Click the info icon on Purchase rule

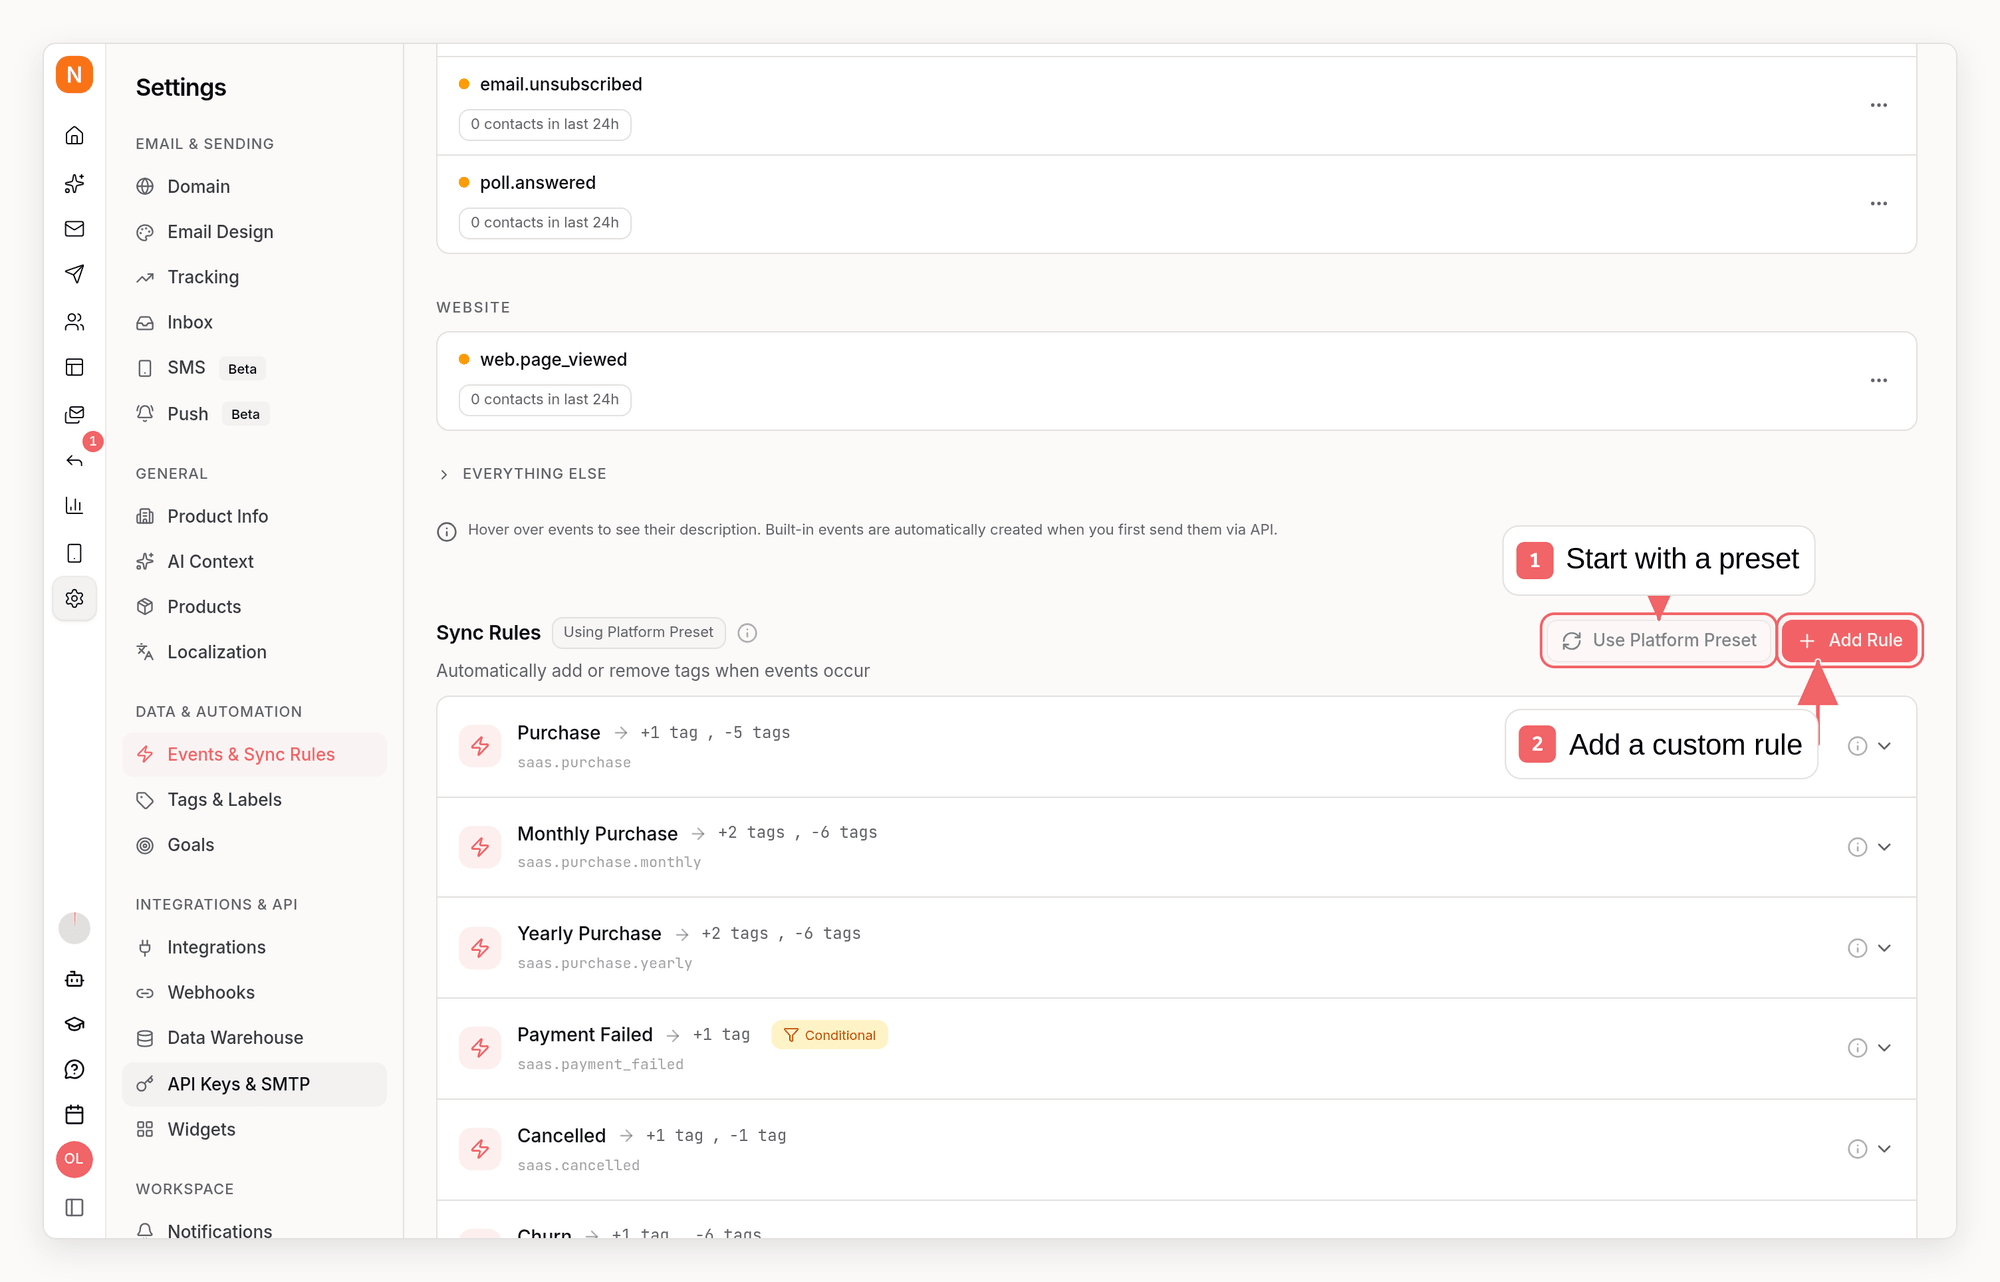(1857, 746)
